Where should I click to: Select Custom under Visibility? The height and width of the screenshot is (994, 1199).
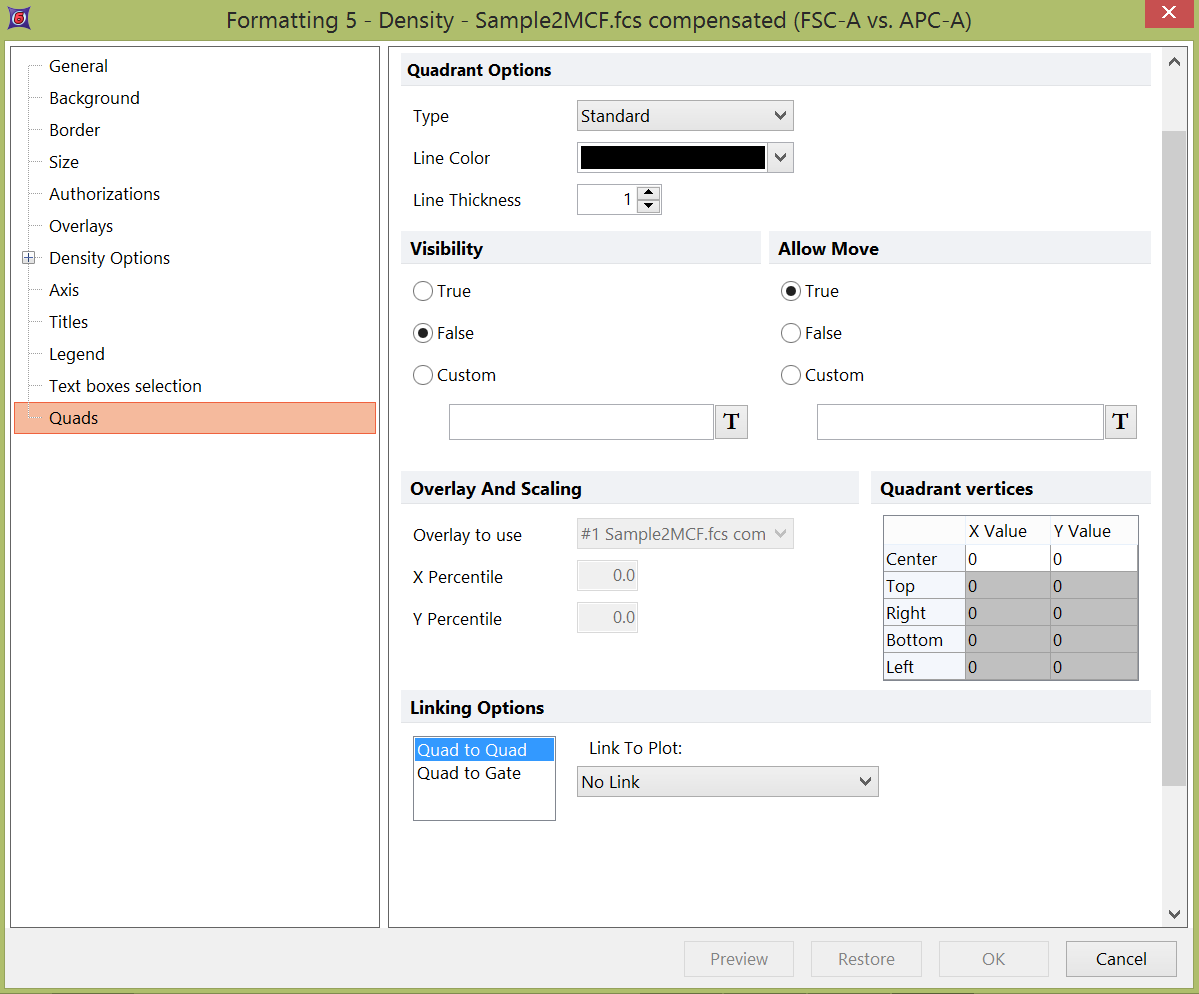pyautogui.click(x=424, y=375)
